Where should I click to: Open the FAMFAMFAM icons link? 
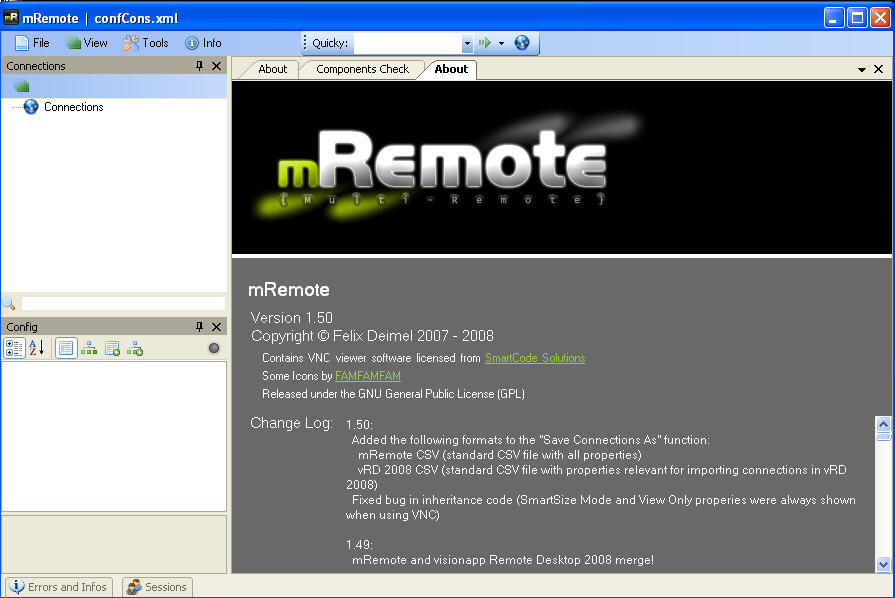pos(367,376)
